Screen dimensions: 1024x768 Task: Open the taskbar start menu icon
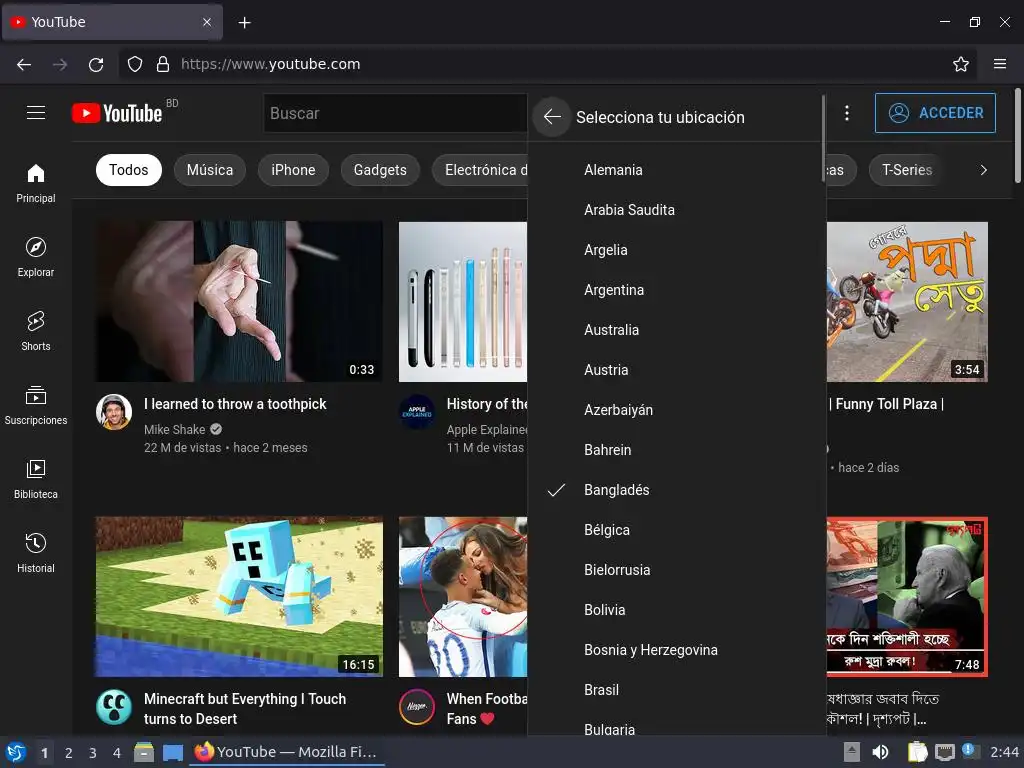pyautogui.click(x=16, y=752)
